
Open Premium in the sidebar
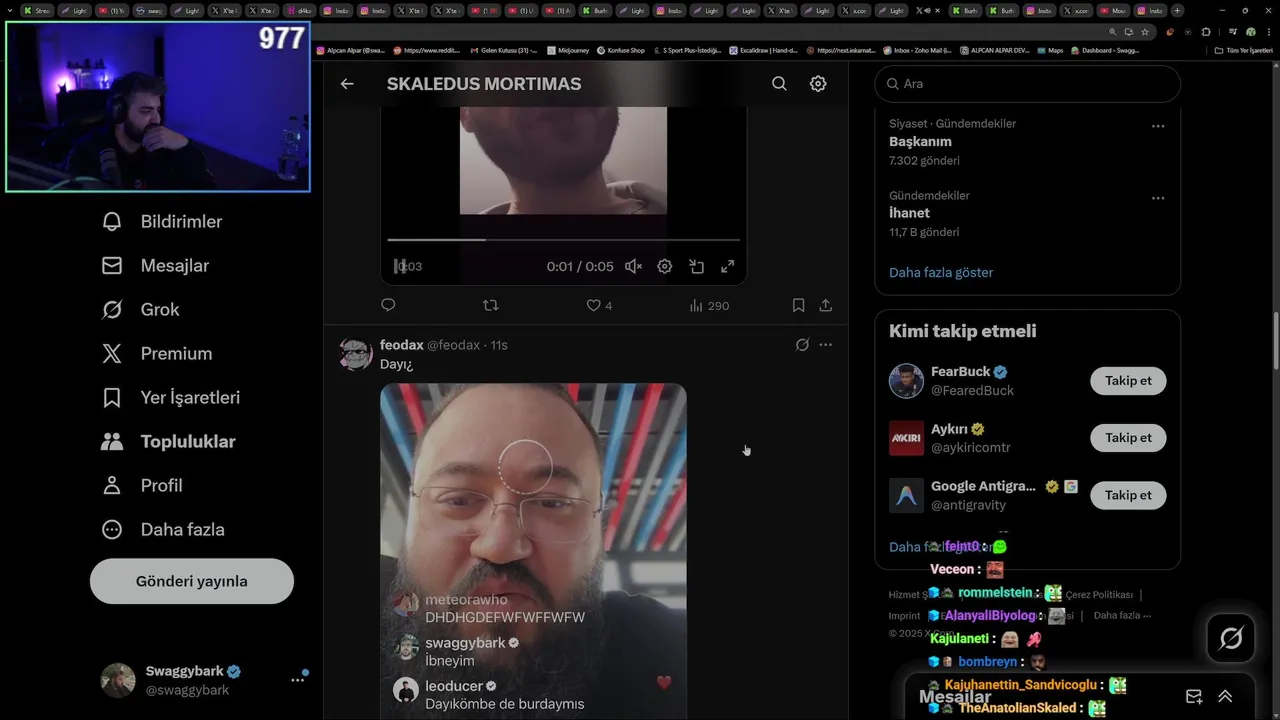157,353
